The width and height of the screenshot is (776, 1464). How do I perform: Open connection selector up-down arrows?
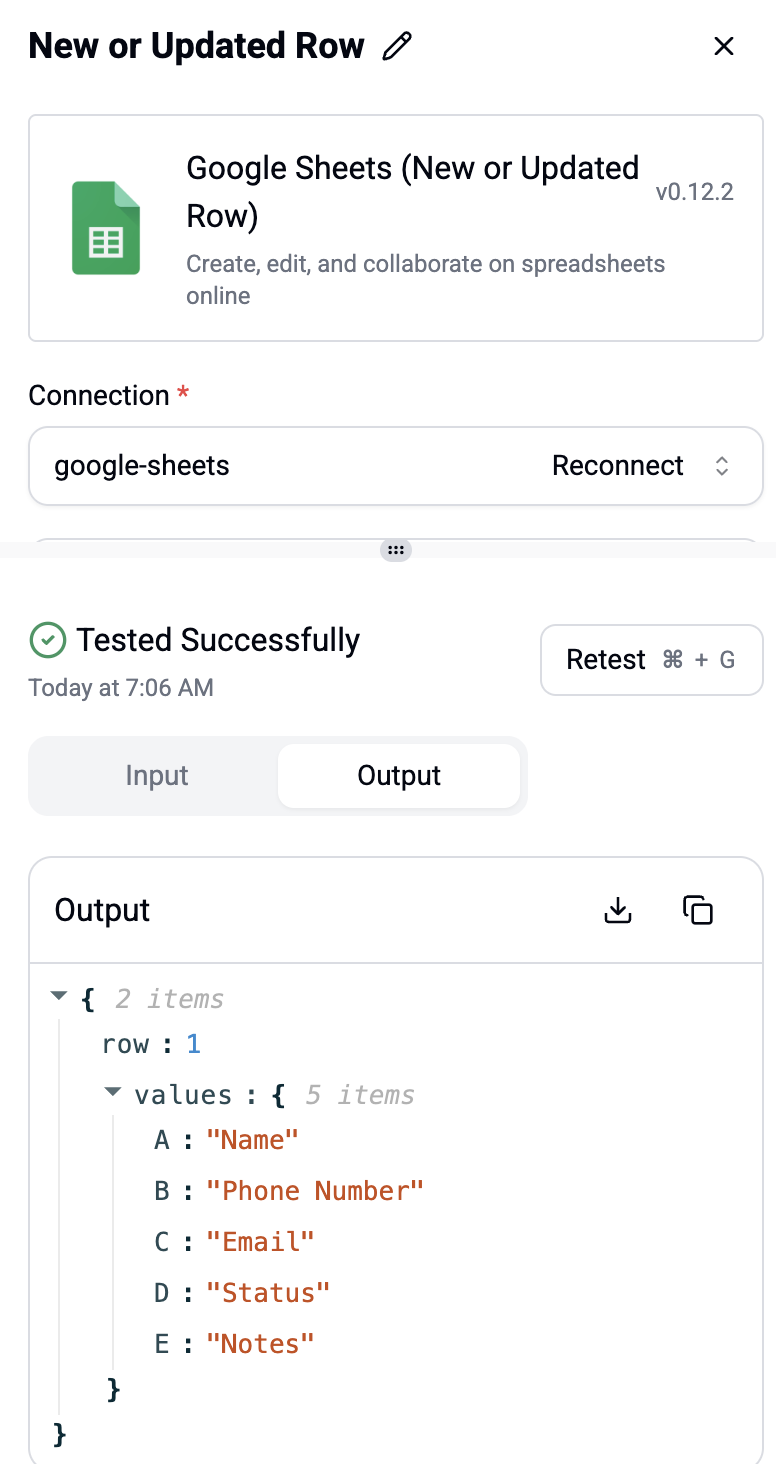(722, 466)
